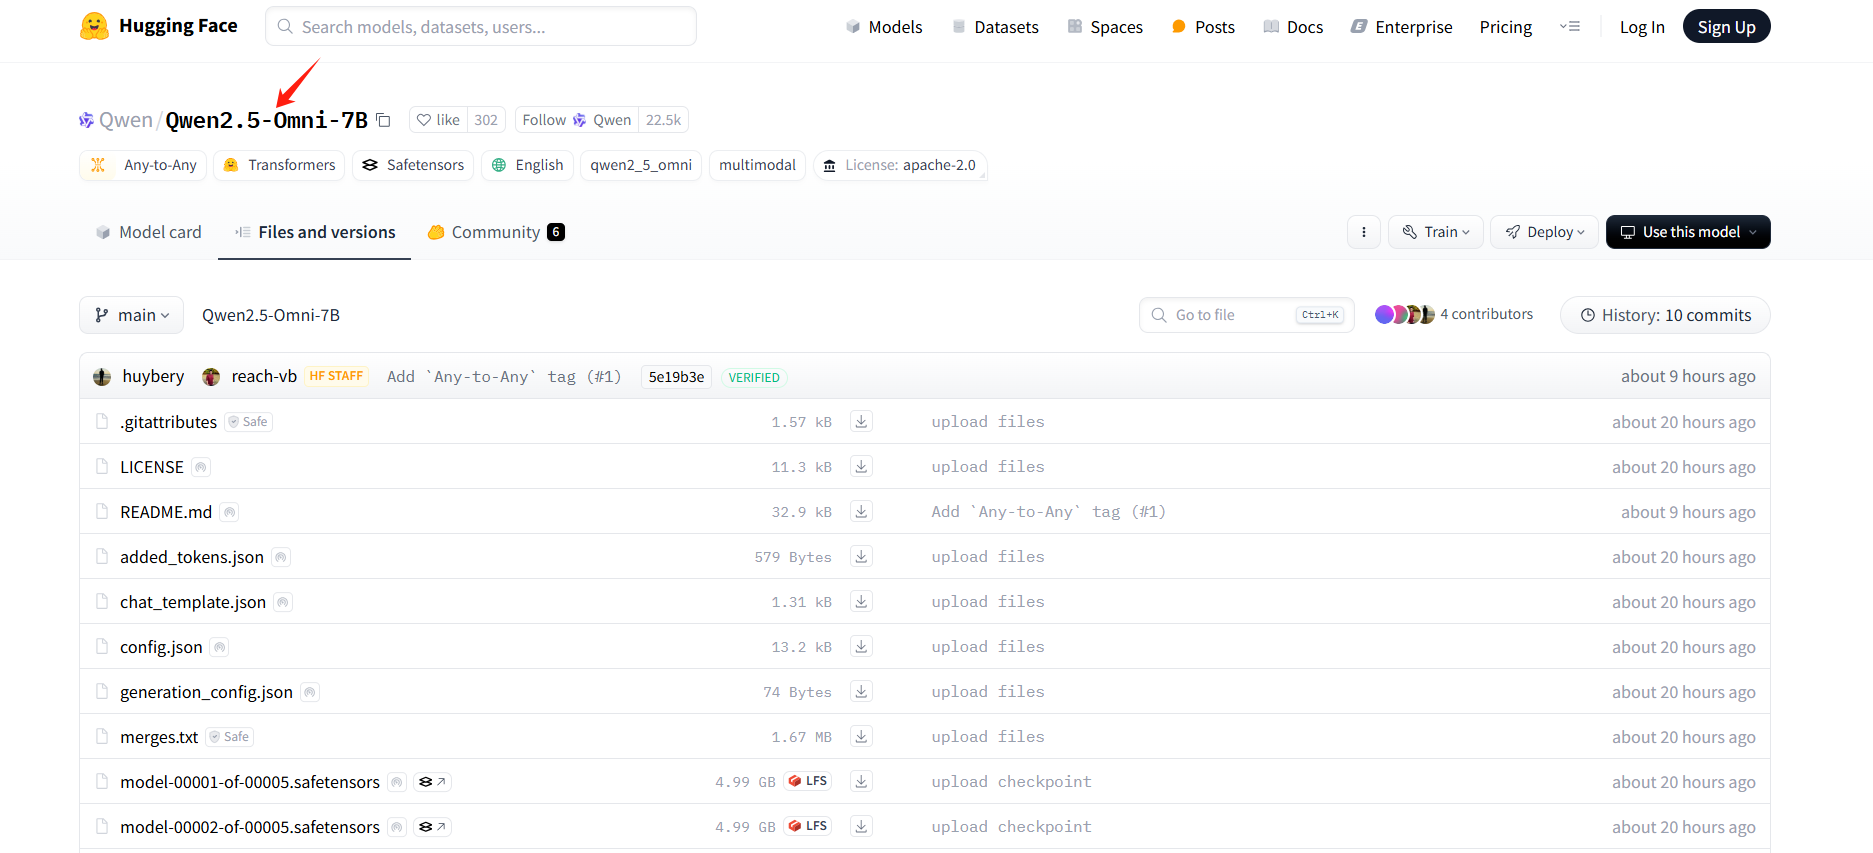
Task: Click the English language tag
Action: click(x=527, y=165)
